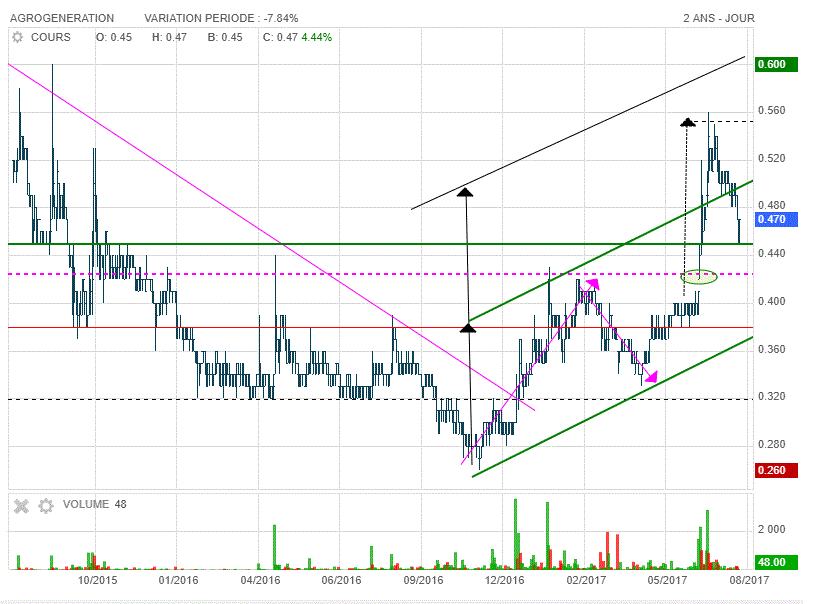814x604 pixels.
Task: Click the closing value C: 0.47
Action: click(280, 37)
